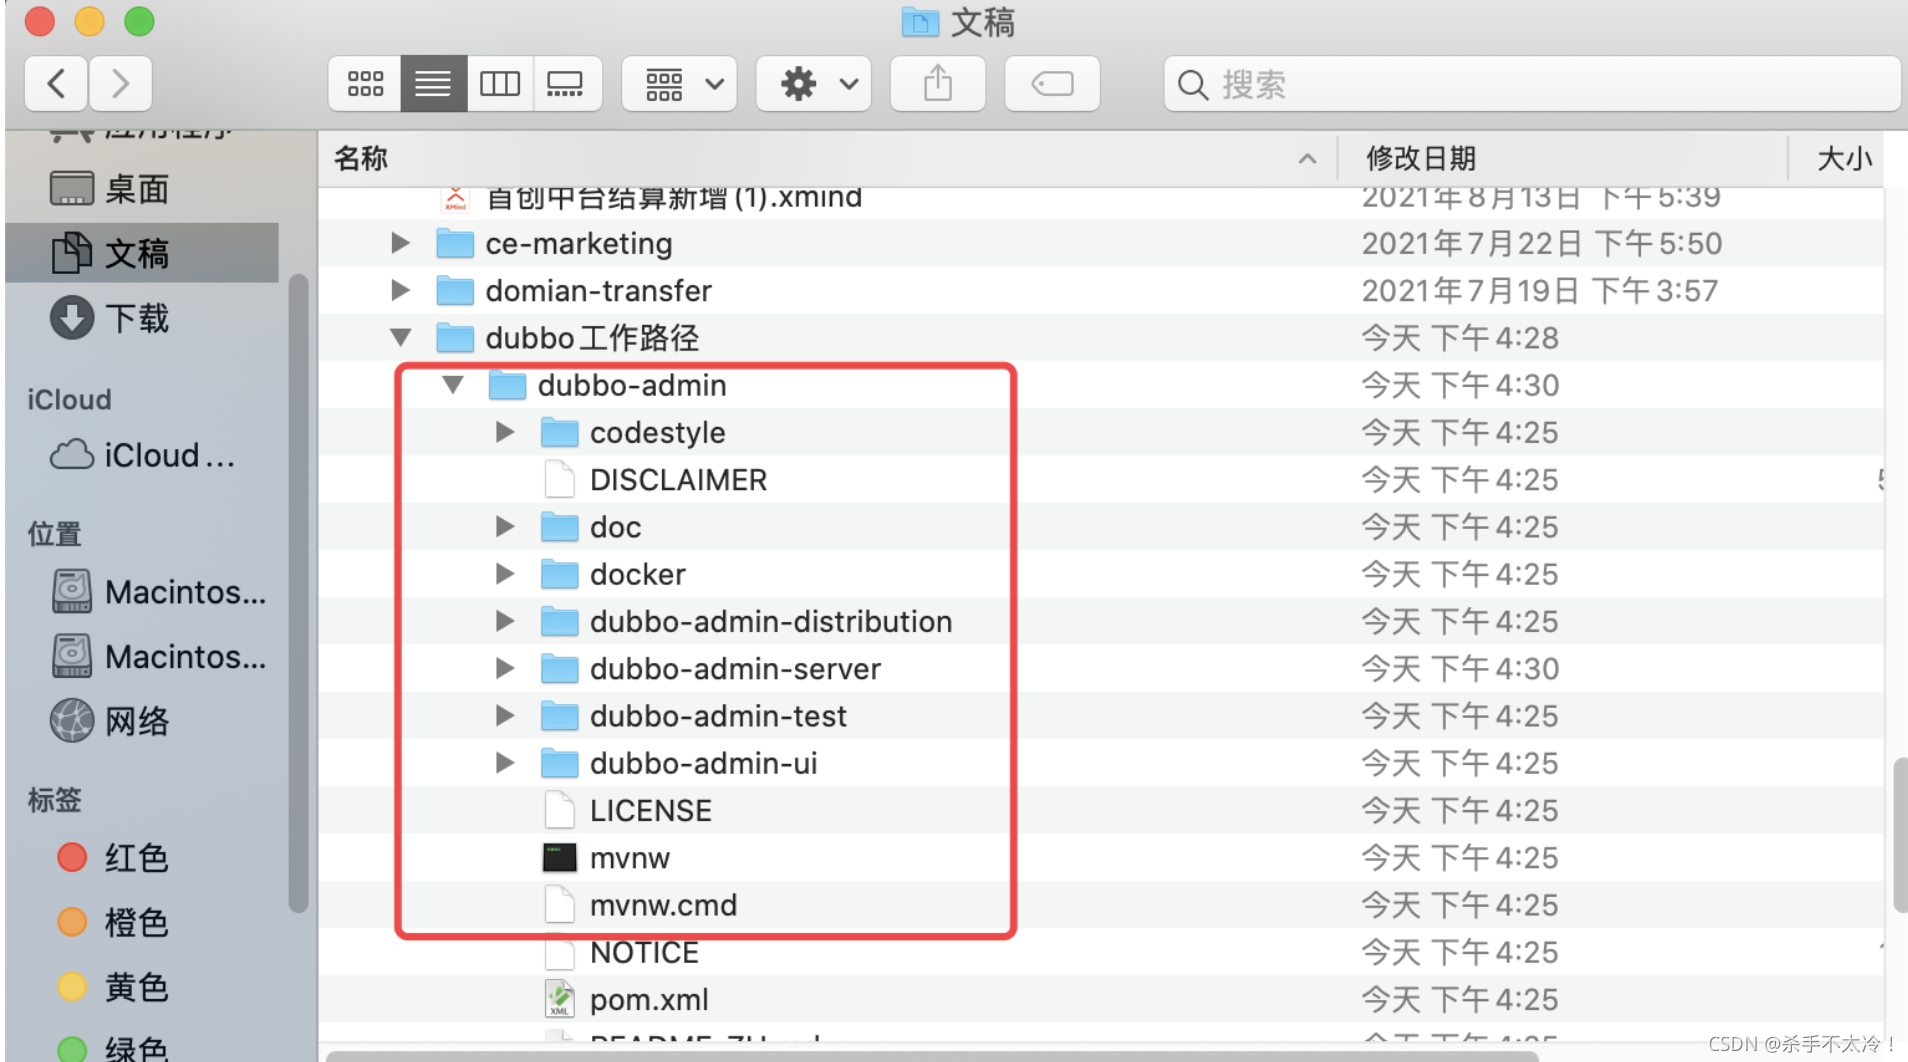Select the ce-marketing folder icon
The height and width of the screenshot is (1062, 1908).
pos(455,243)
